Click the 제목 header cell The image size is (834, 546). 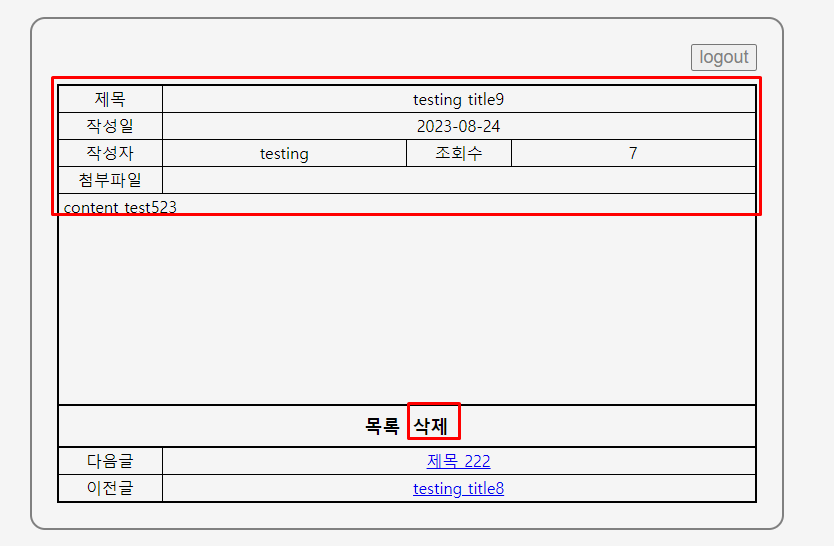tap(110, 99)
